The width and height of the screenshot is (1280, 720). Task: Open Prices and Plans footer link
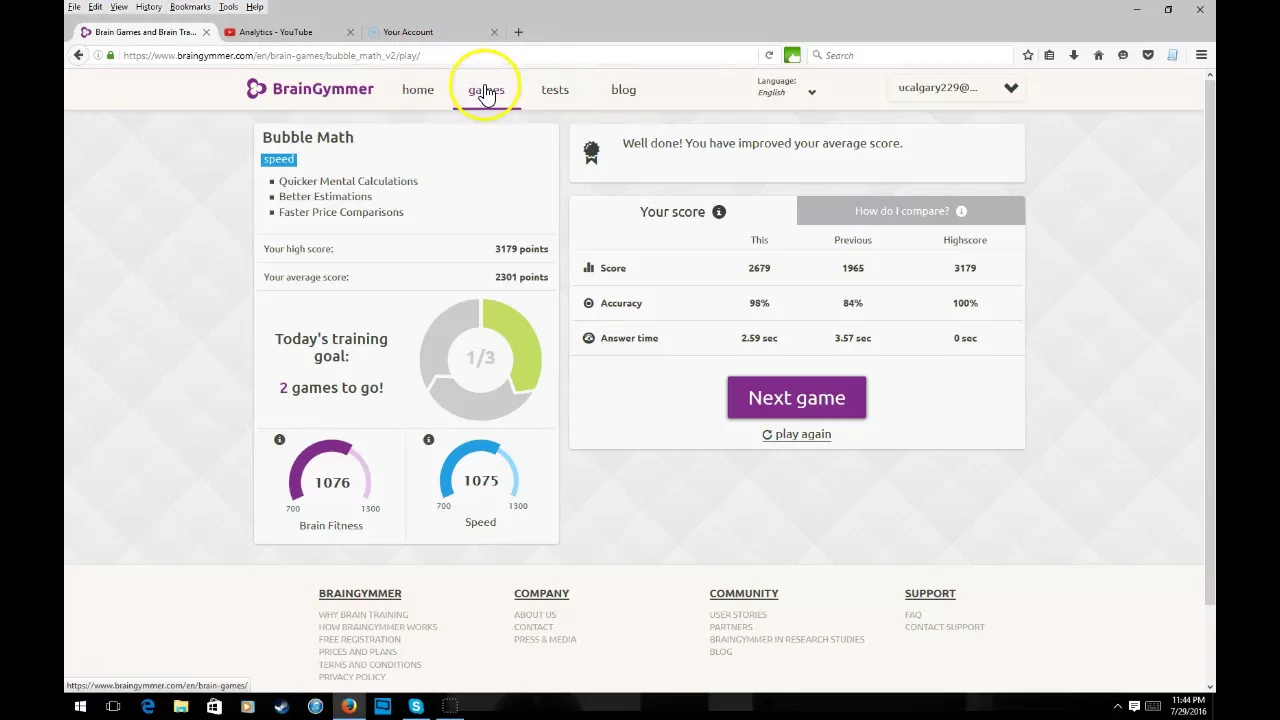click(357, 652)
